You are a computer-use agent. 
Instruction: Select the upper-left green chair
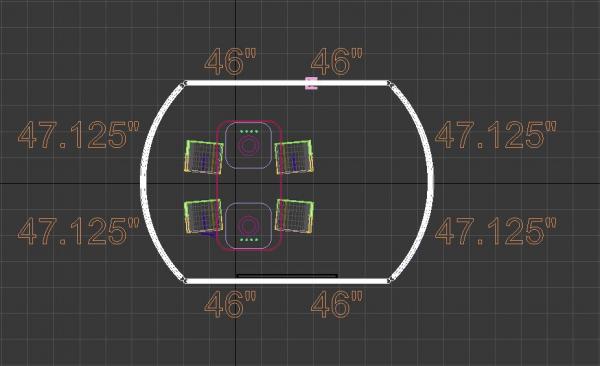tap(204, 157)
